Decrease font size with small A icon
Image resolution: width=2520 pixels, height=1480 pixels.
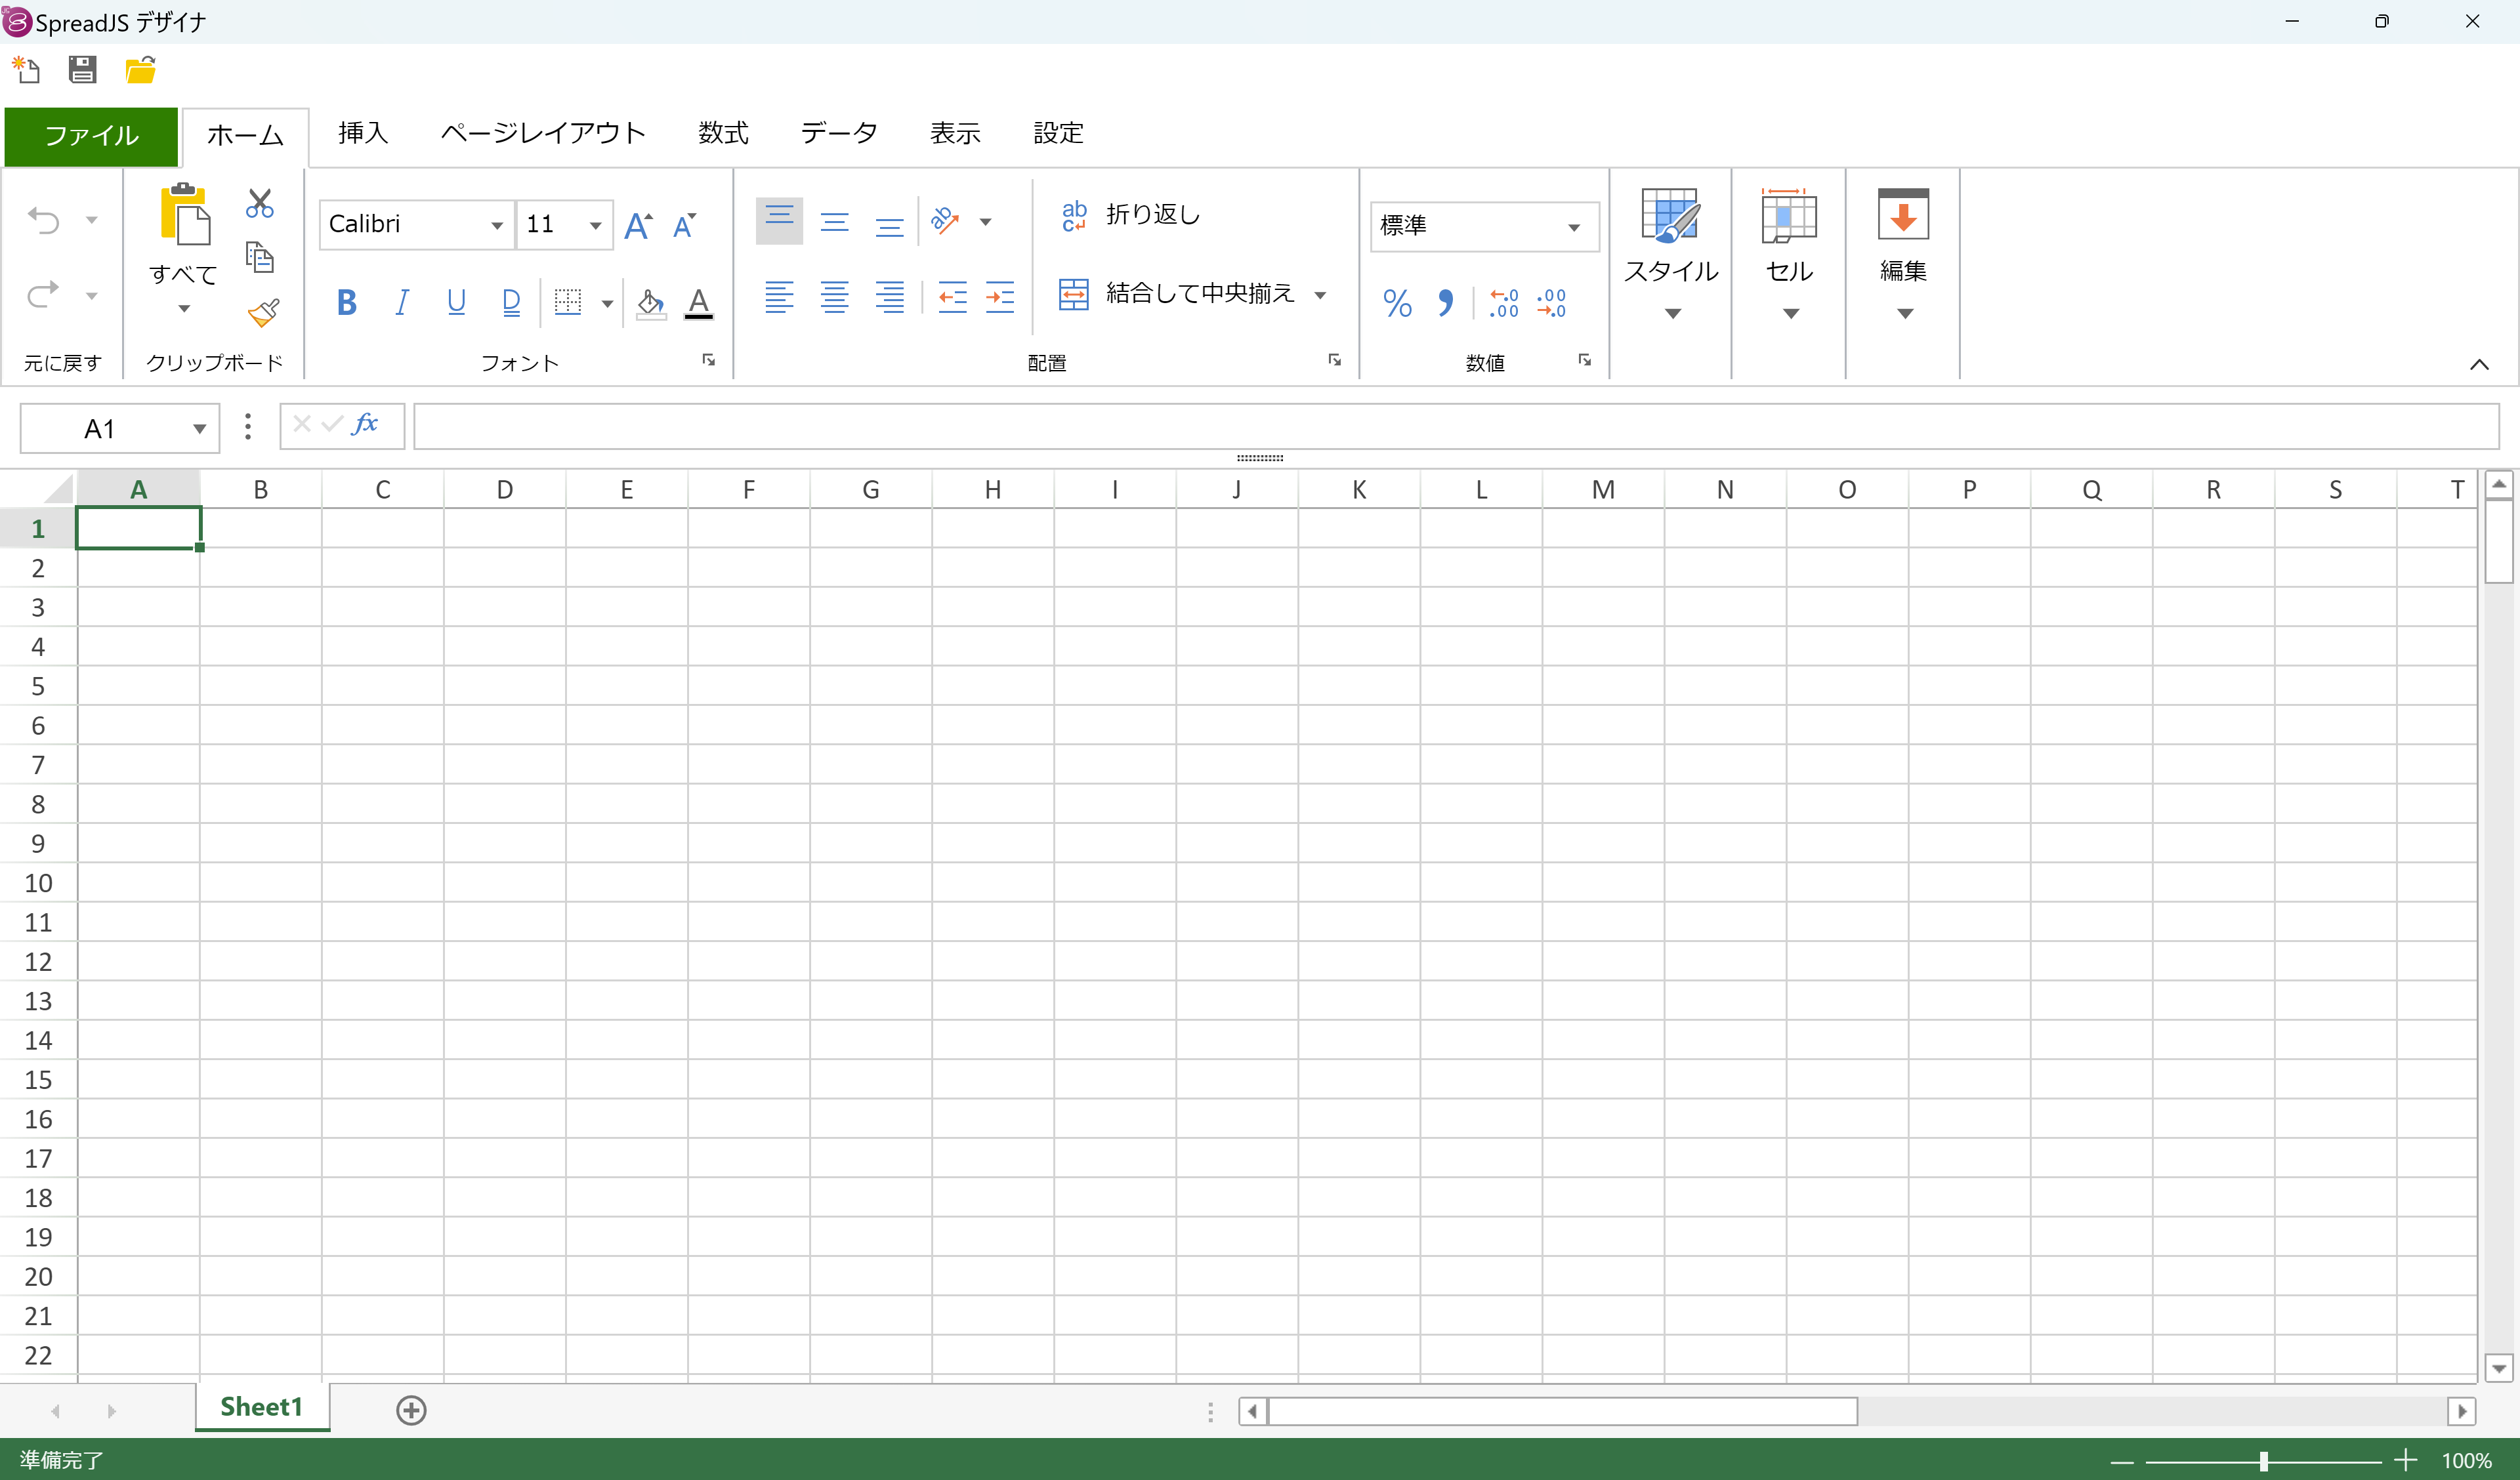coord(684,225)
